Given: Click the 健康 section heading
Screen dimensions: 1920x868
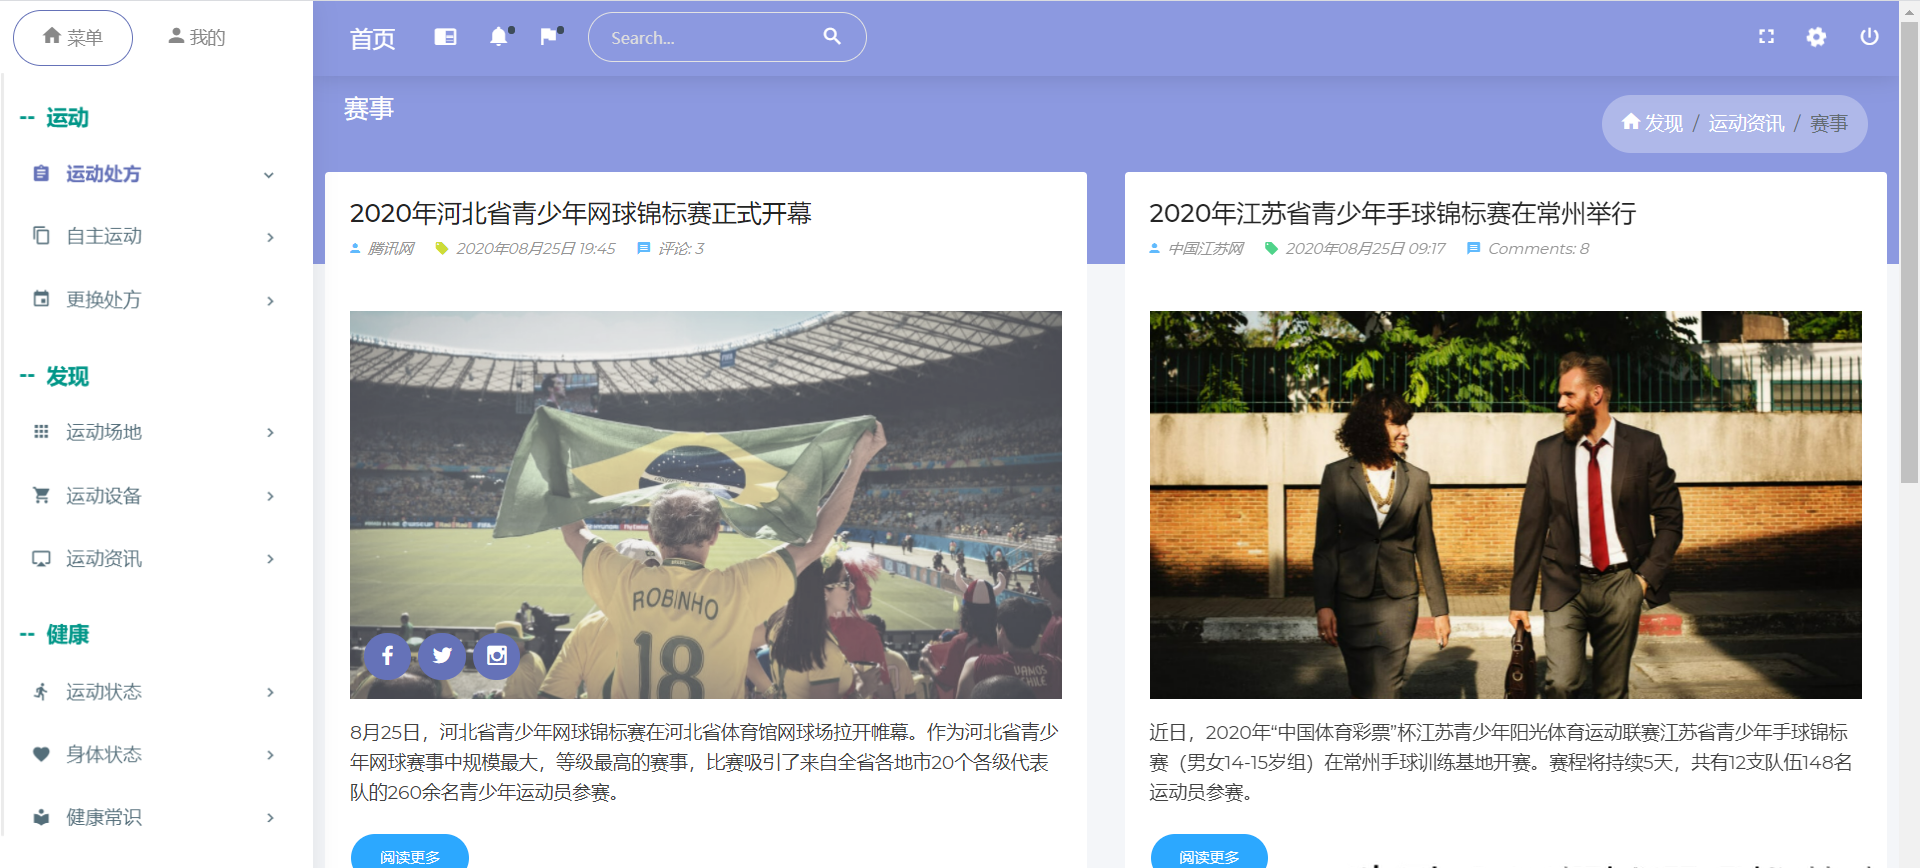Looking at the screenshot, I should click(68, 635).
